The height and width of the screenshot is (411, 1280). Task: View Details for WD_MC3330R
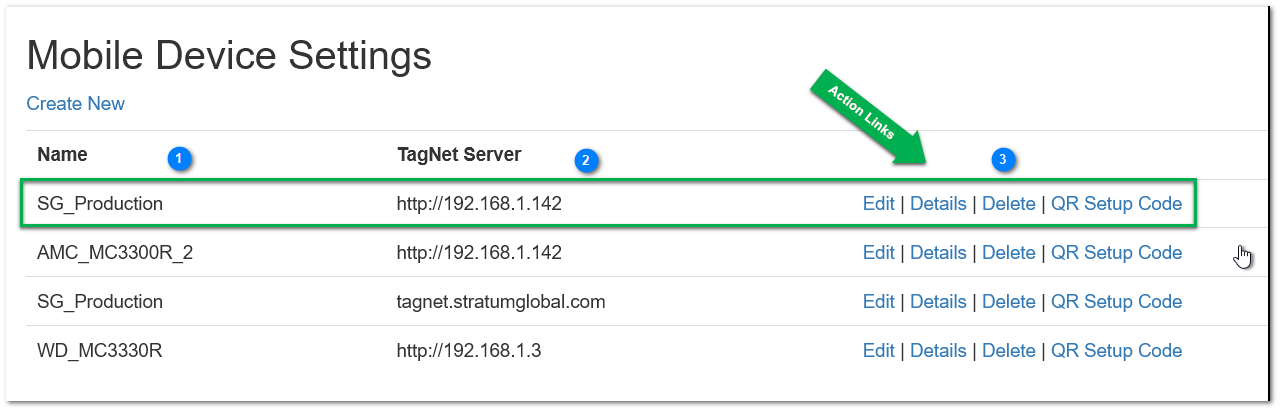[938, 351]
